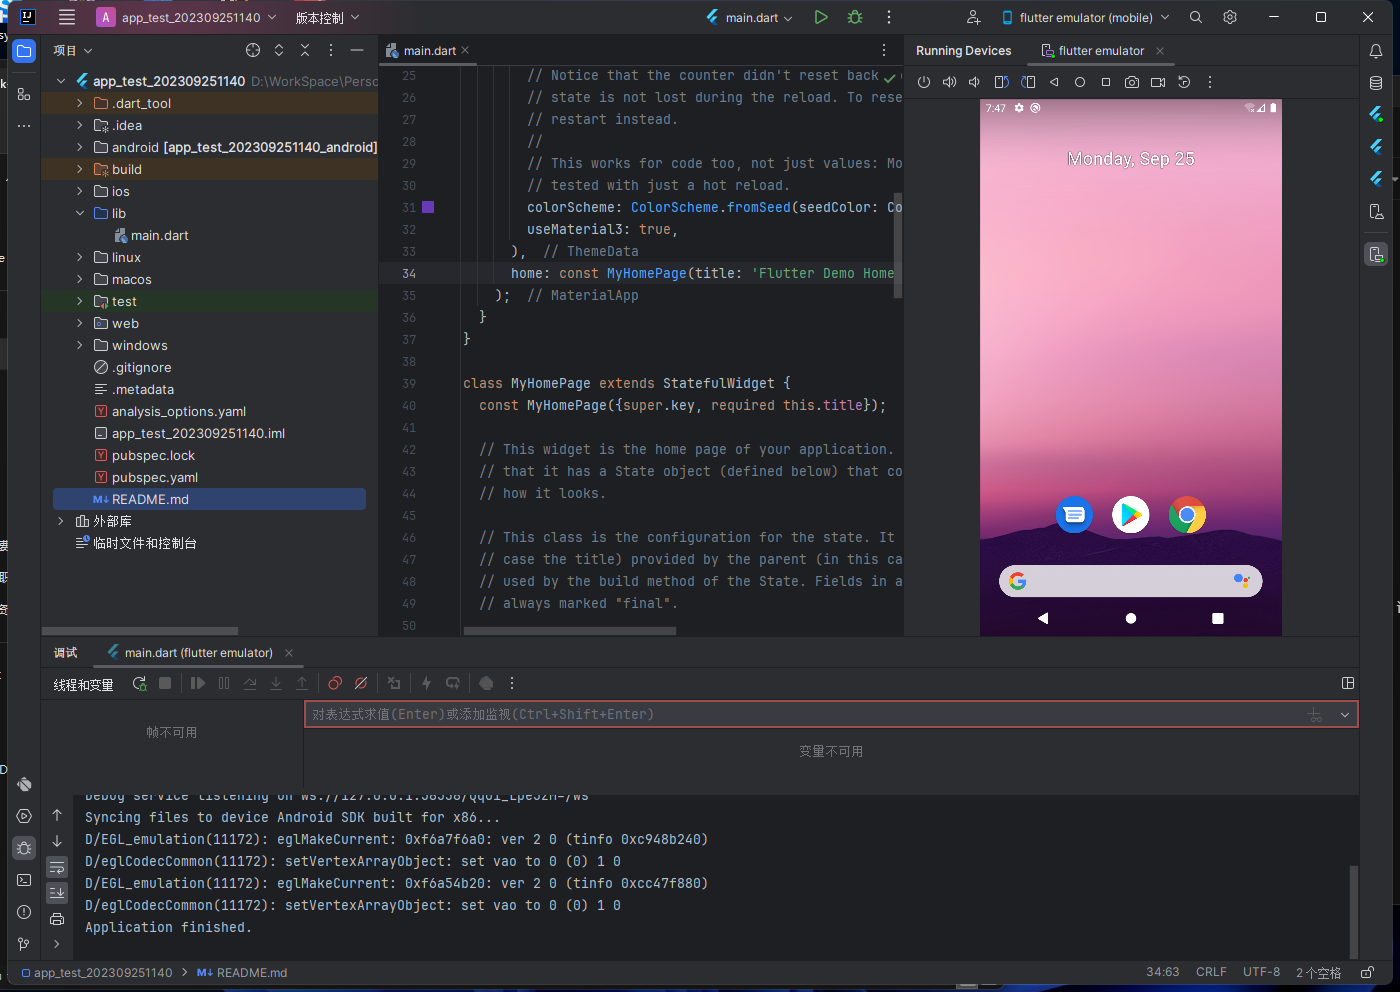Image resolution: width=1400 pixels, height=992 pixels.
Task: Rotate the emulator screen left
Action: [1001, 82]
